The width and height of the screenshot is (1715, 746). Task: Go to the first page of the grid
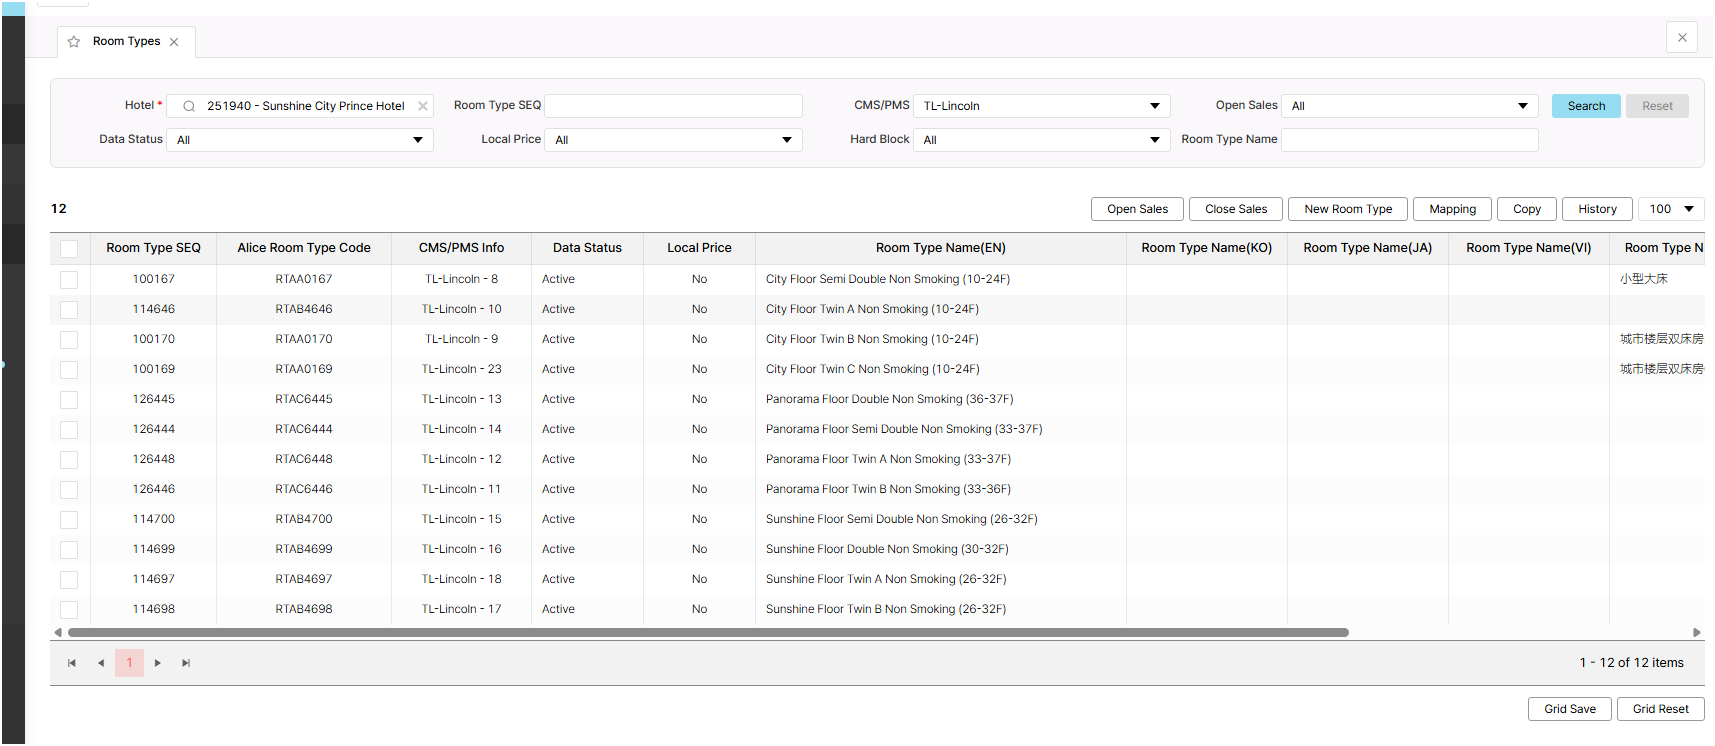pyautogui.click(x=72, y=663)
